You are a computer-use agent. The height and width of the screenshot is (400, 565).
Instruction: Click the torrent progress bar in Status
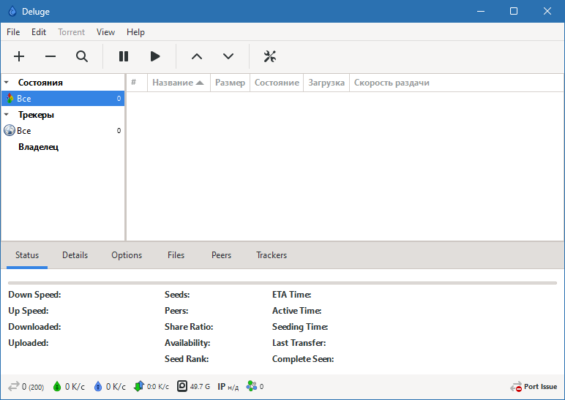pyautogui.click(x=282, y=283)
